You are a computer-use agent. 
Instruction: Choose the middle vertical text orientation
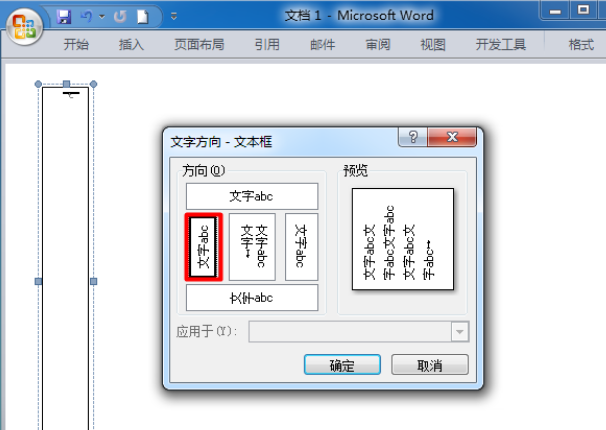[252, 246]
